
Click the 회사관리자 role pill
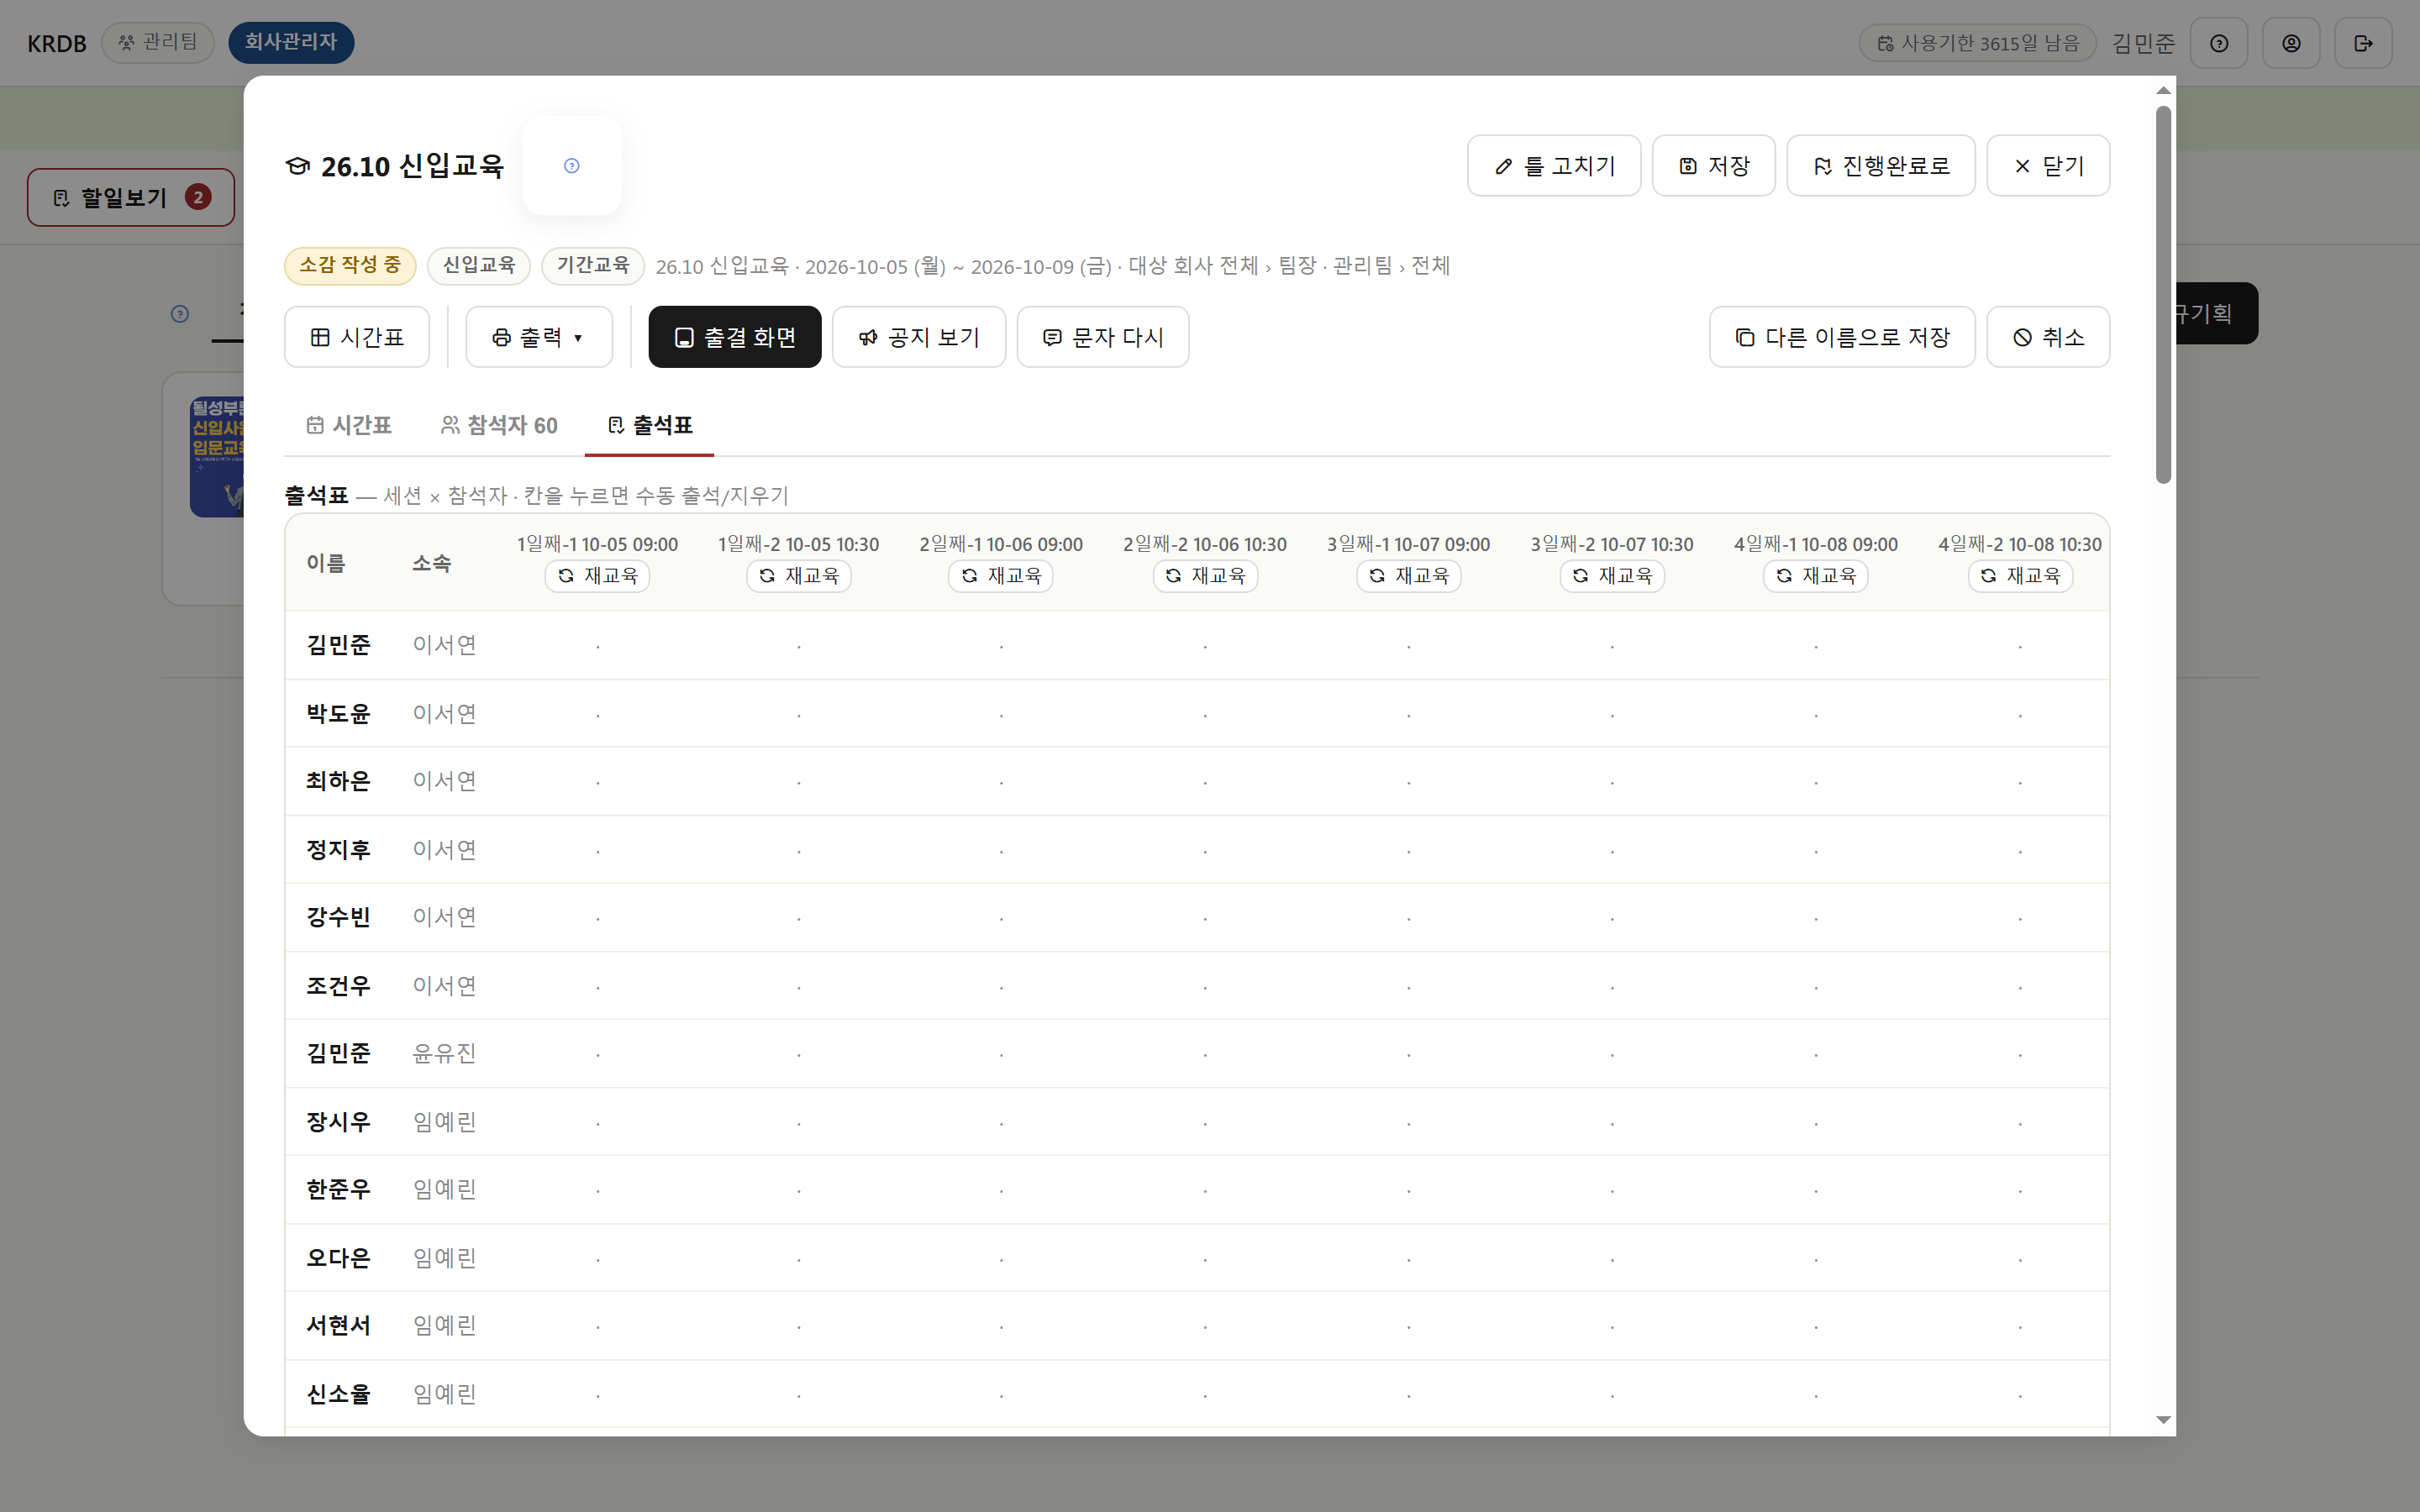point(291,42)
